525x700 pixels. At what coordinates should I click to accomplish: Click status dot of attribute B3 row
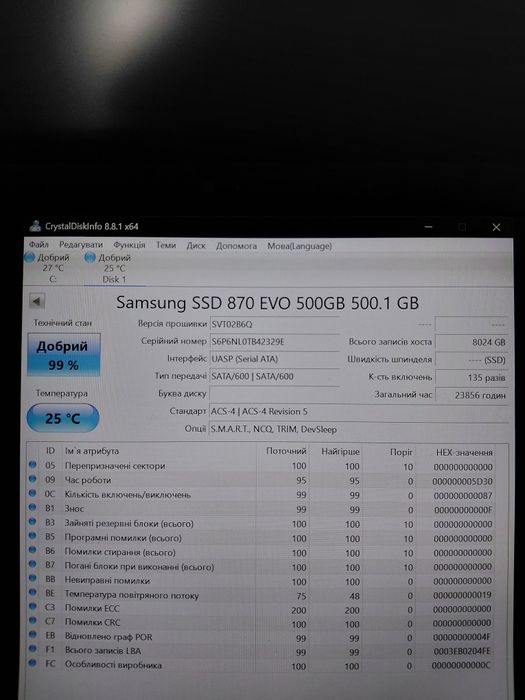tap(32, 522)
